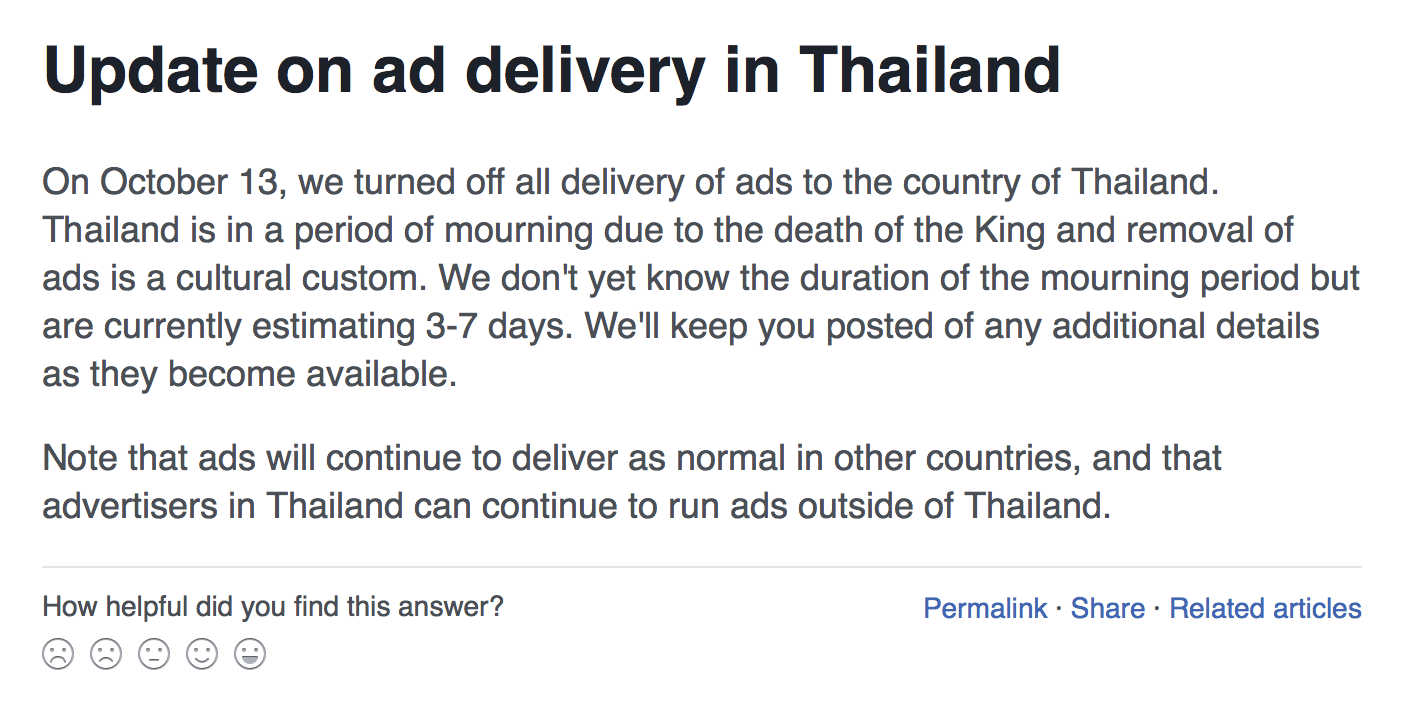Choose the slightly frowning face rating
The height and width of the screenshot is (714, 1410).
(106, 656)
